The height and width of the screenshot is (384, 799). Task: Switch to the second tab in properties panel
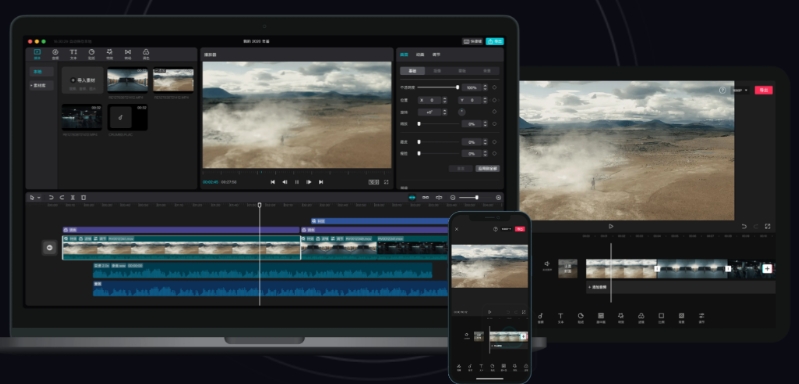[x=420, y=54]
